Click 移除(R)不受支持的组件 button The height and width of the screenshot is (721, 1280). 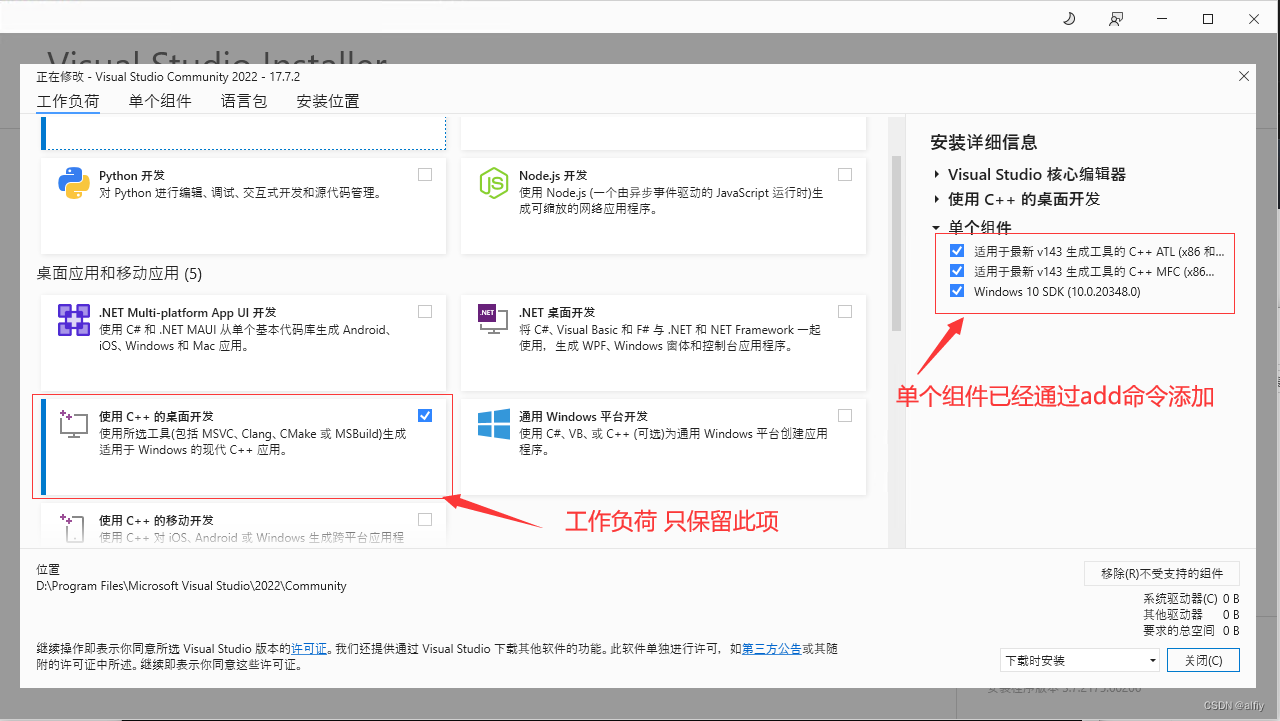(x=1162, y=573)
